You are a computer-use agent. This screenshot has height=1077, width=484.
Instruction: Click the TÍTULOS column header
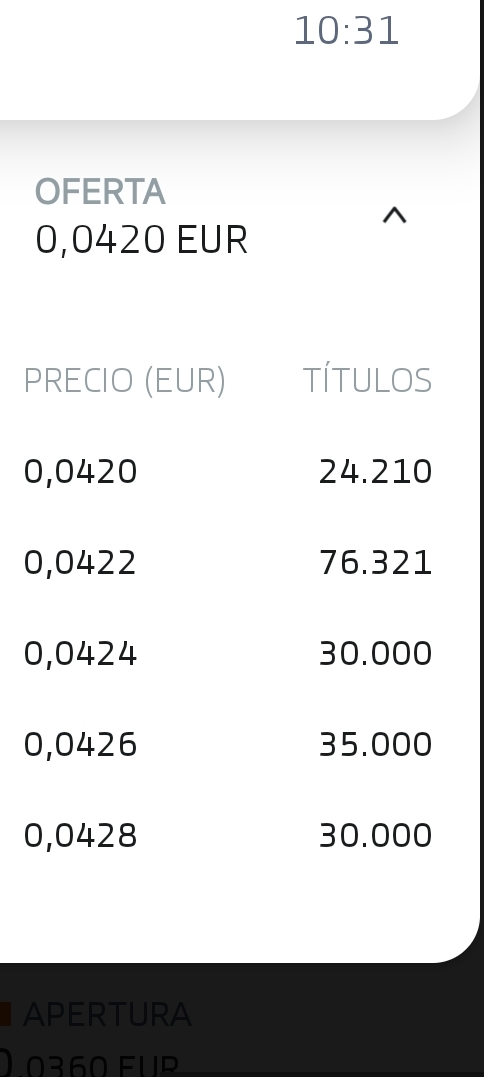pos(367,380)
